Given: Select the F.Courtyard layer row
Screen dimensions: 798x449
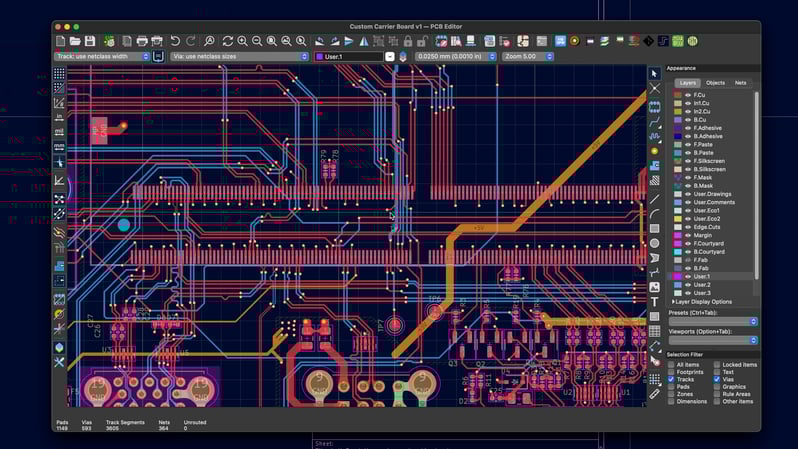Looking at the screenshot, I should (711, 243).
